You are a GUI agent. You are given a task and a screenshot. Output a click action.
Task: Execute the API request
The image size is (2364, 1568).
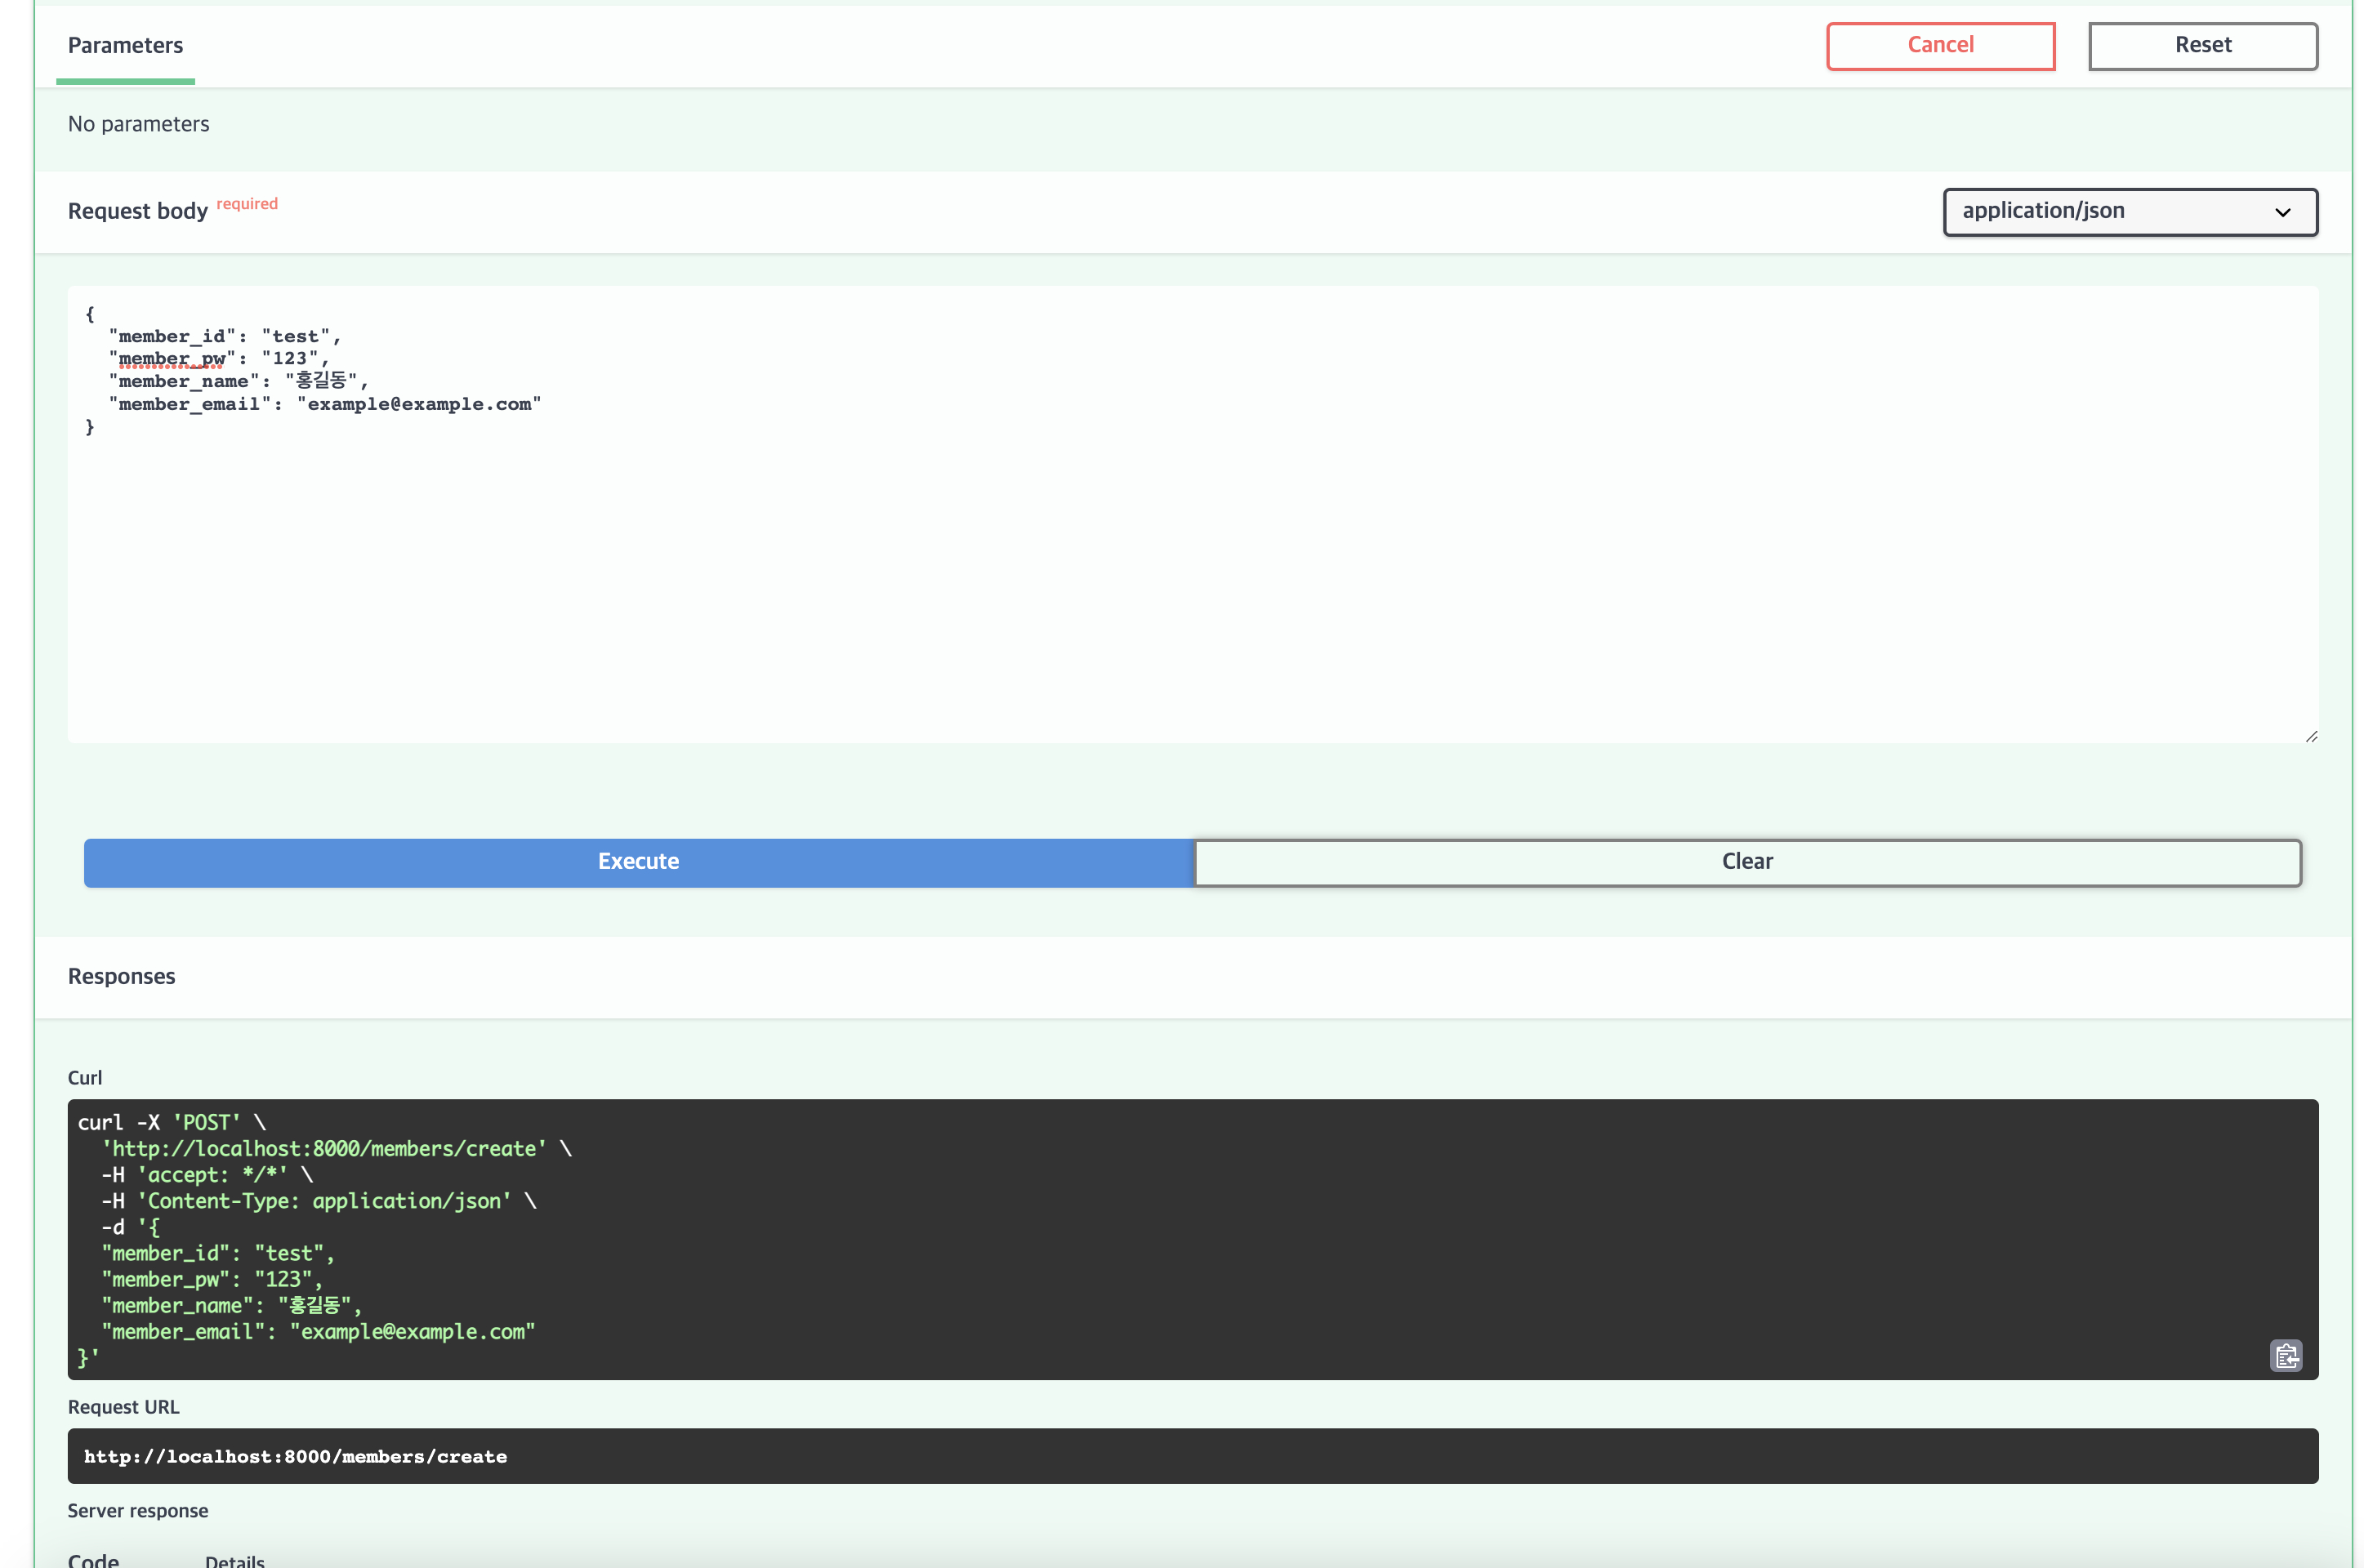pyautogui.click(x=638, y=862)
